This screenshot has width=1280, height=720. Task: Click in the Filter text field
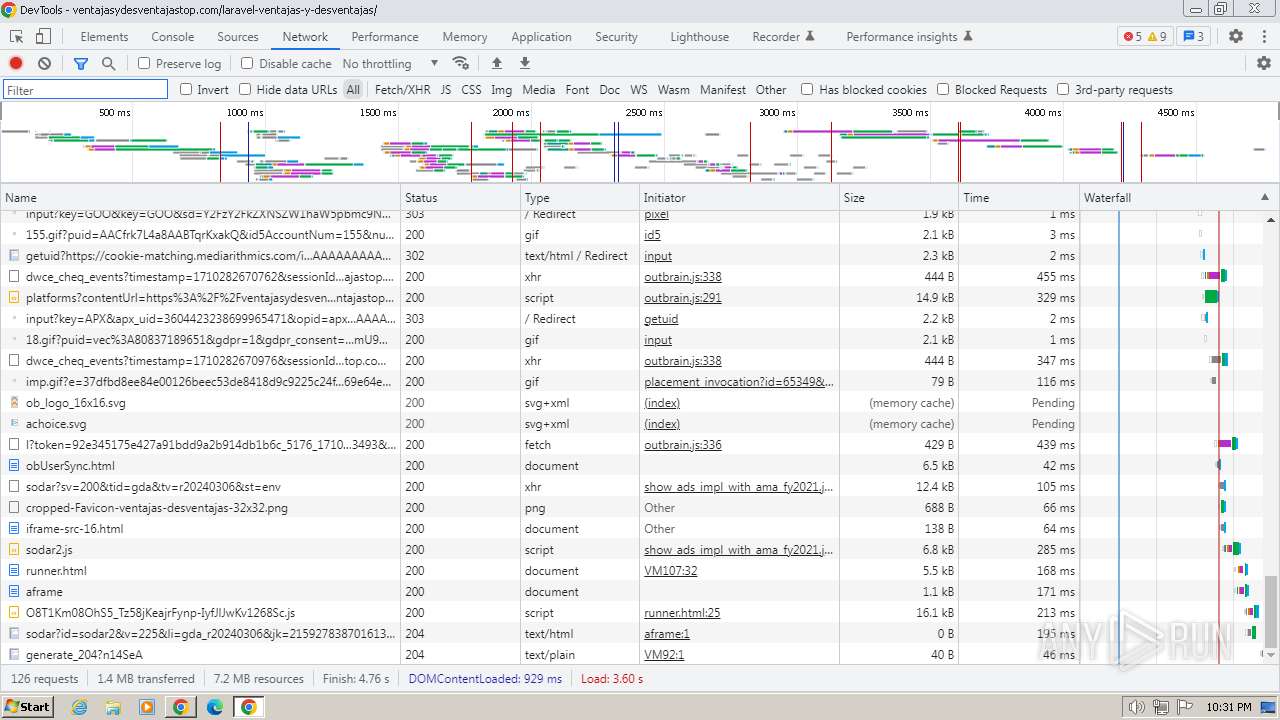[x=86, y=90]
